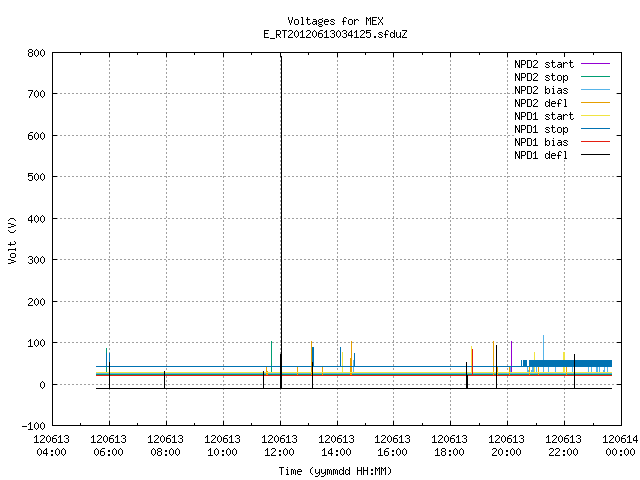Click the x-axis tick '120613 18:00'
640x480 pixels.
449,446
